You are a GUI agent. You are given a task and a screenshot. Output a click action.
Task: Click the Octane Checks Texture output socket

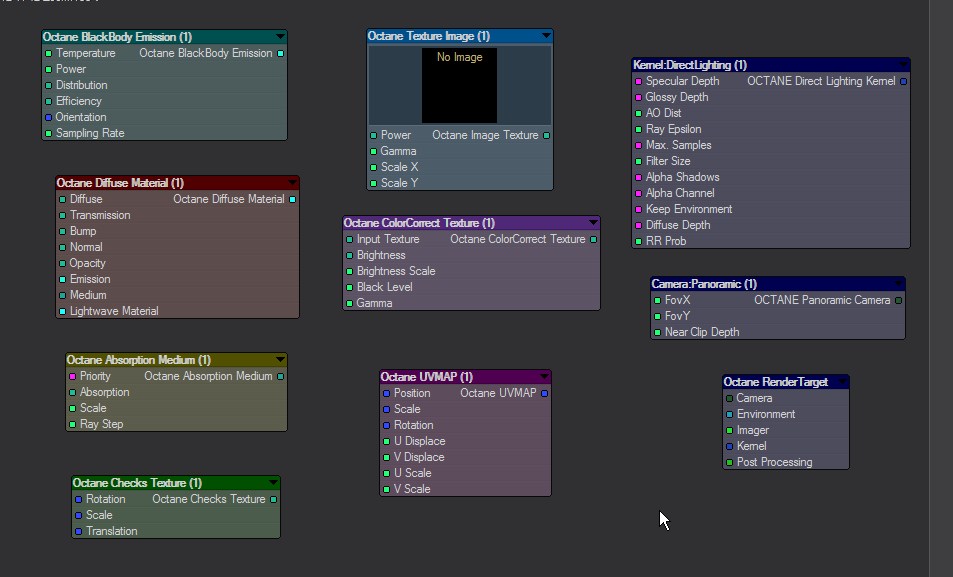click(x=274, y=499)
